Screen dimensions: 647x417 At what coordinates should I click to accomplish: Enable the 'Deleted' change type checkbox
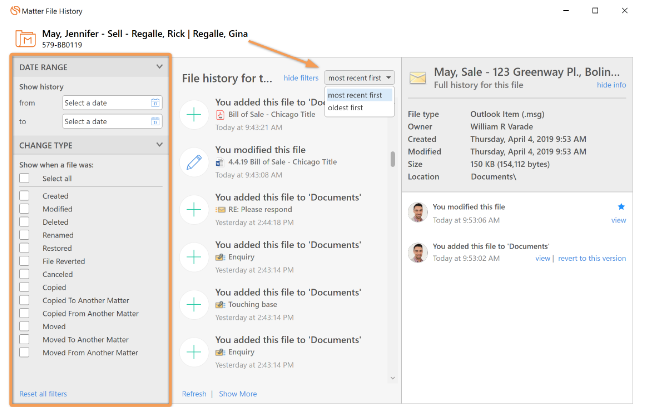point(24,222)
